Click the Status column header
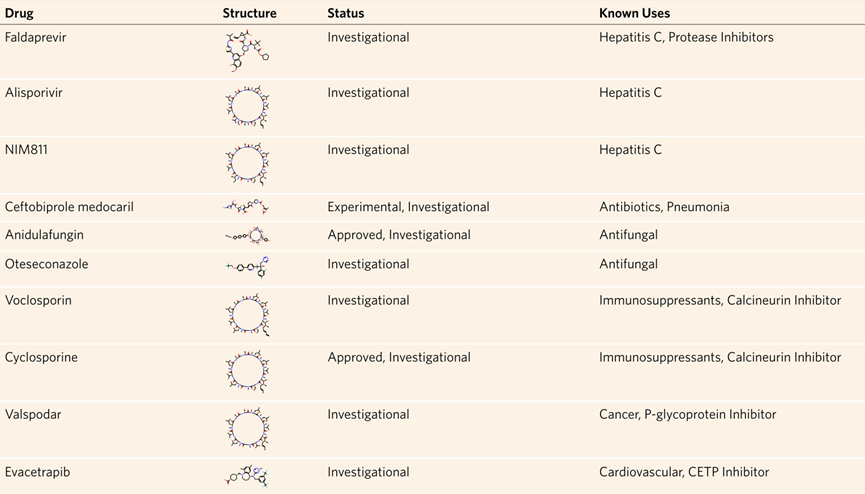This screenshot has width=865, height=494. pyautogui.click(x=346, y=13)
